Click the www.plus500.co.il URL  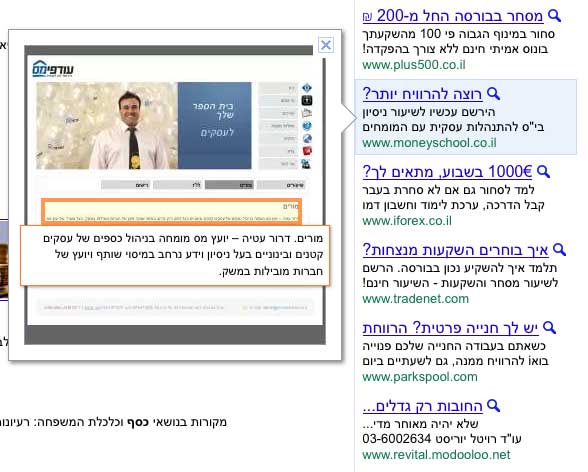(x=414, y=65)
